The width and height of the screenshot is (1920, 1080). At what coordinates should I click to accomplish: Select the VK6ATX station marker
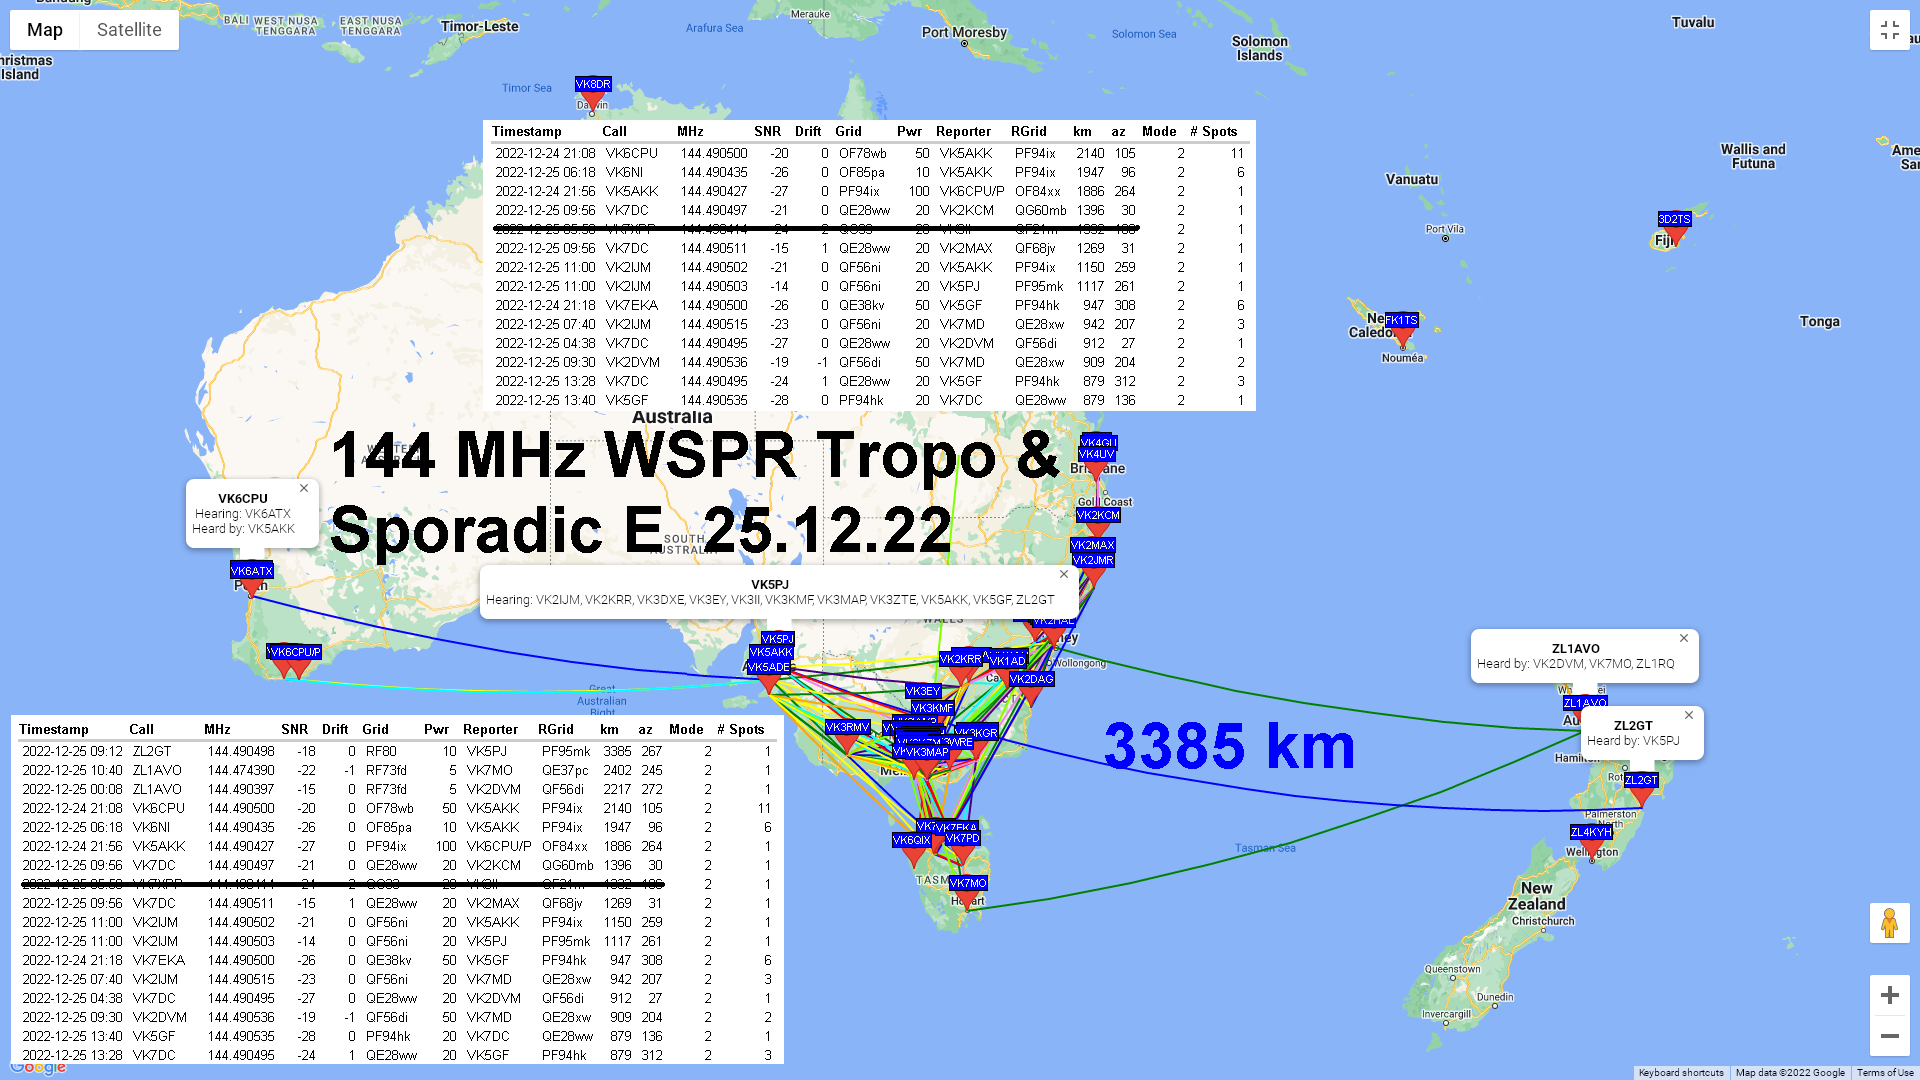click(x=252, y=571)
